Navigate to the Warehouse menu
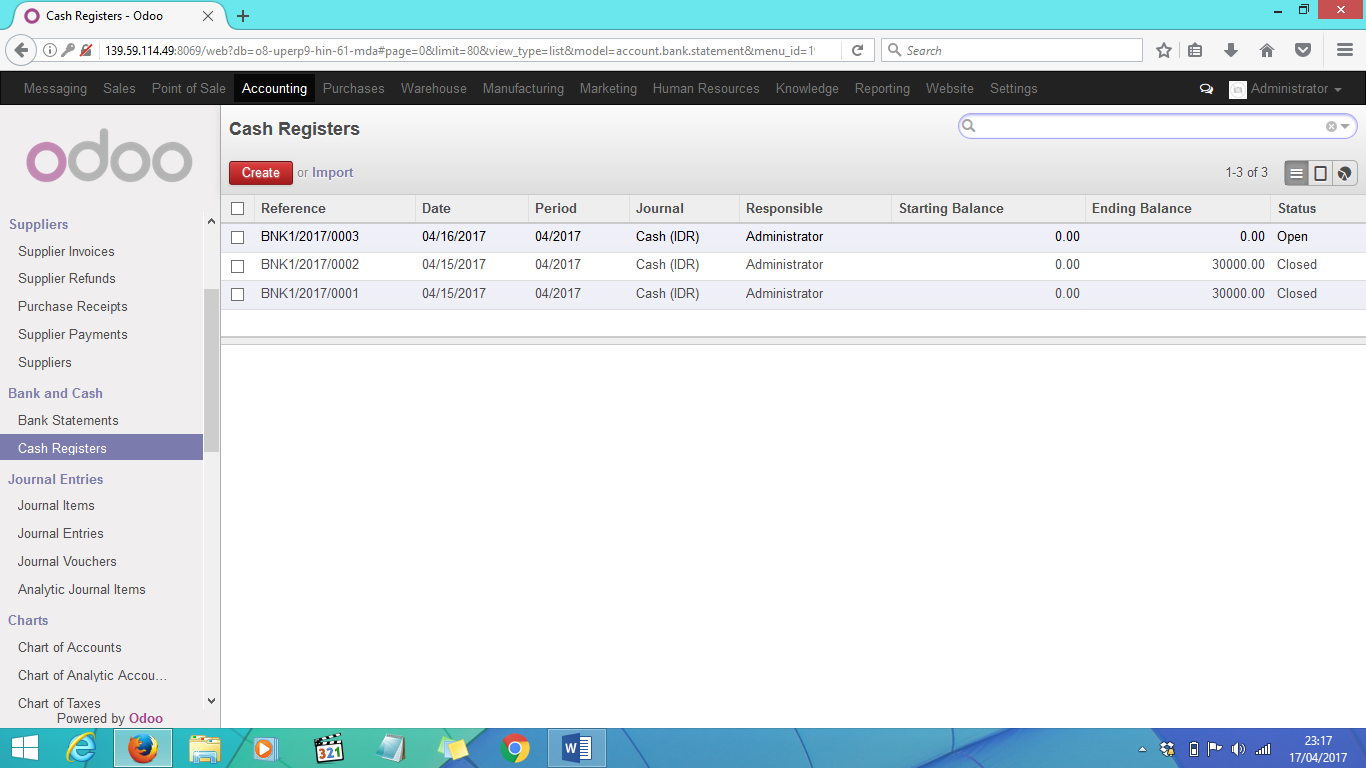 point(434,88)
